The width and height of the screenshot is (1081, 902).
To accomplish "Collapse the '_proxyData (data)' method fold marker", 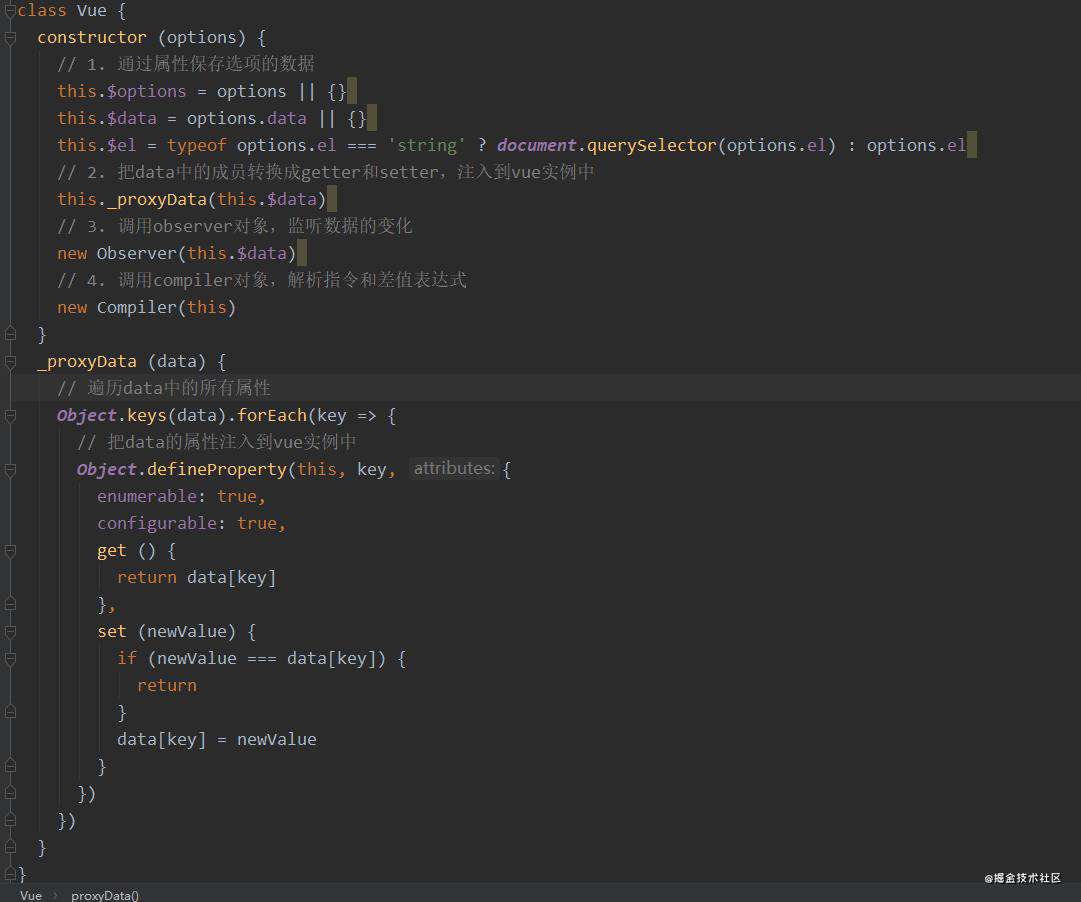I will click(10, 362).
